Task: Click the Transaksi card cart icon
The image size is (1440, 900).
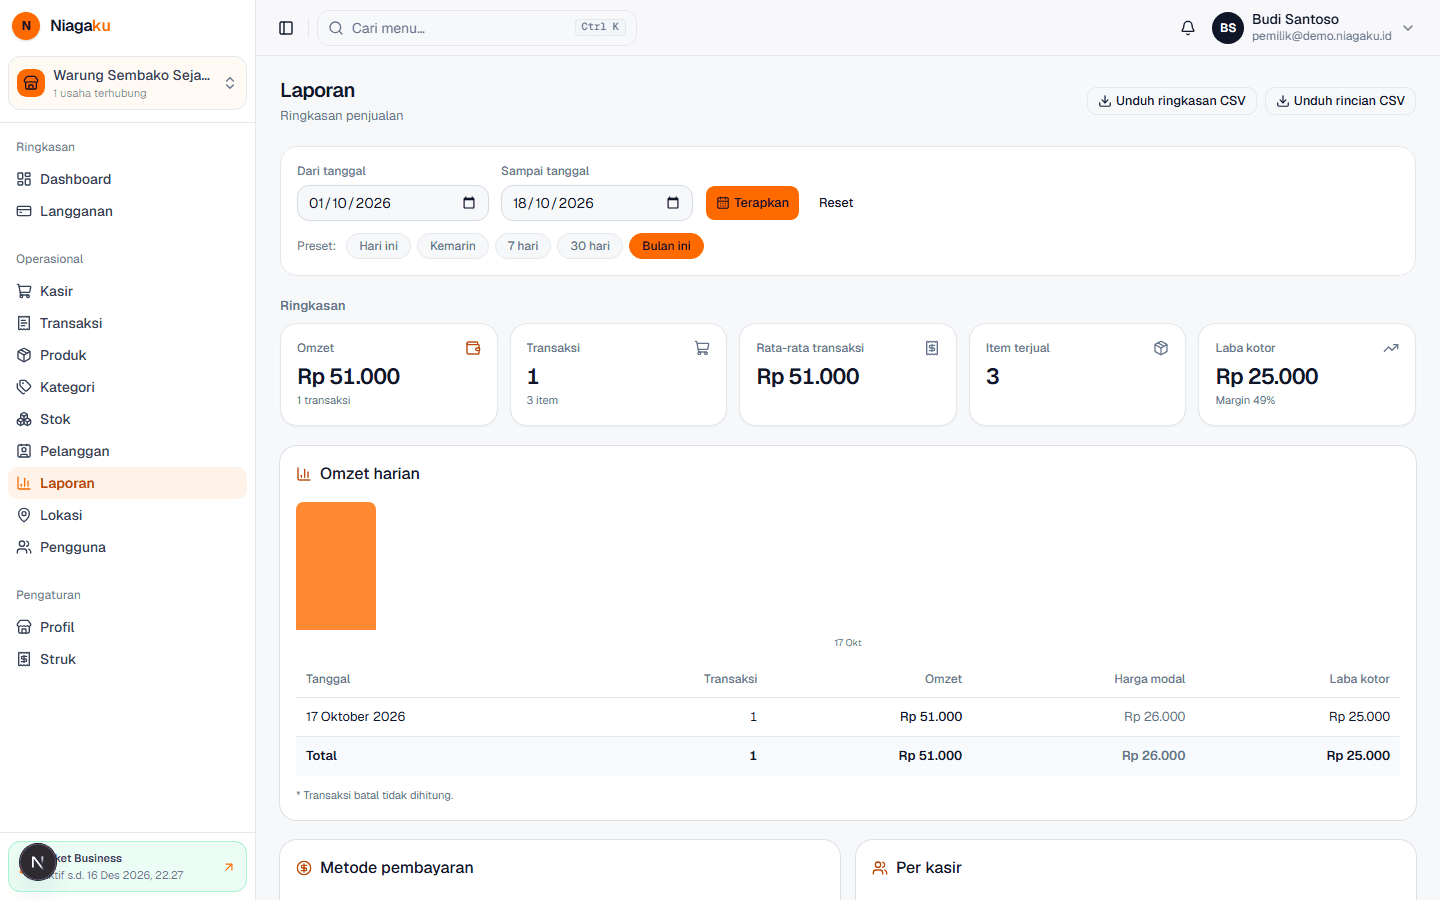Action: pyautogui.click(x=702, y=348)
